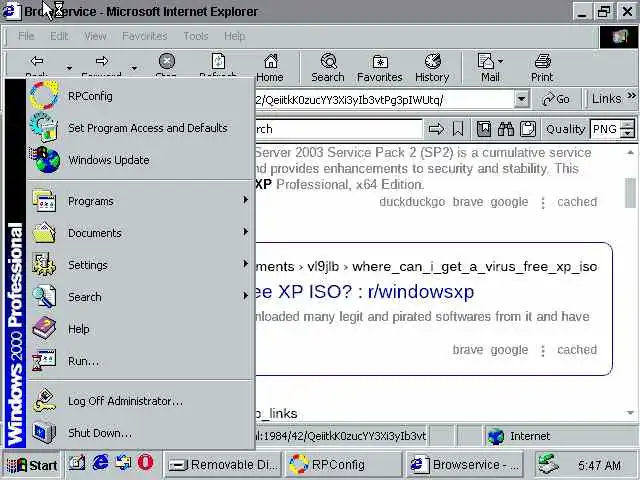Expand the Search submenu arrow

pos(245,296)
